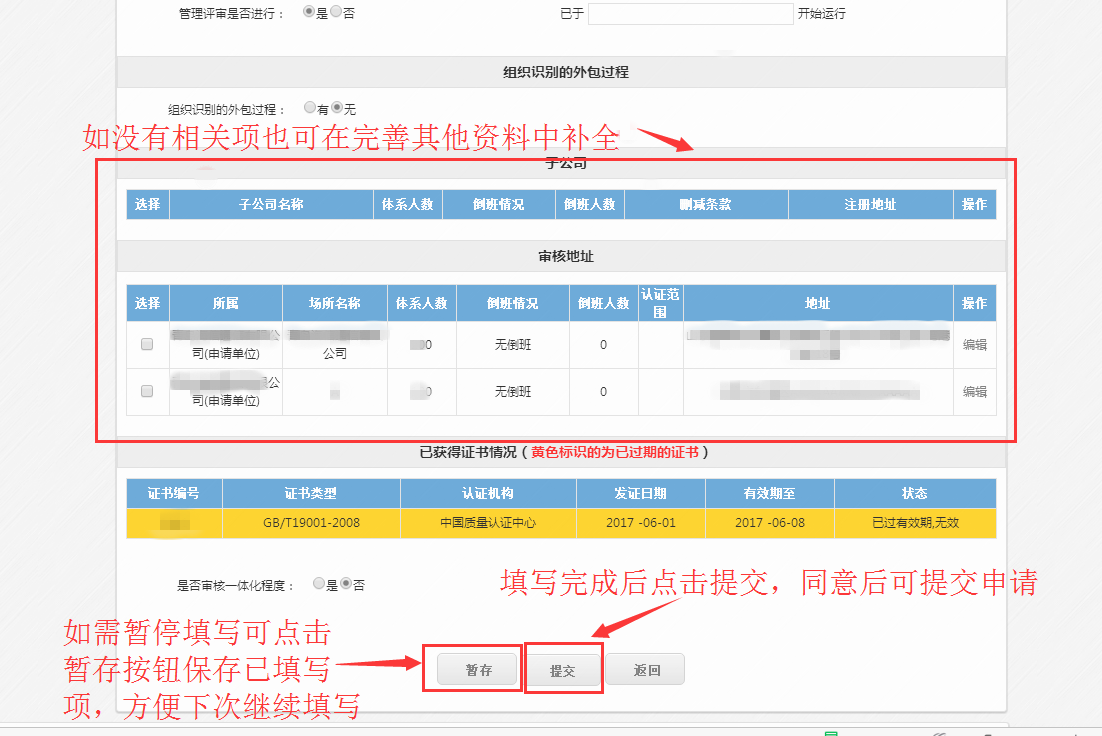1102x736 pixels.
Task: Click the 已于 start date input field
Action: (690, 14)
